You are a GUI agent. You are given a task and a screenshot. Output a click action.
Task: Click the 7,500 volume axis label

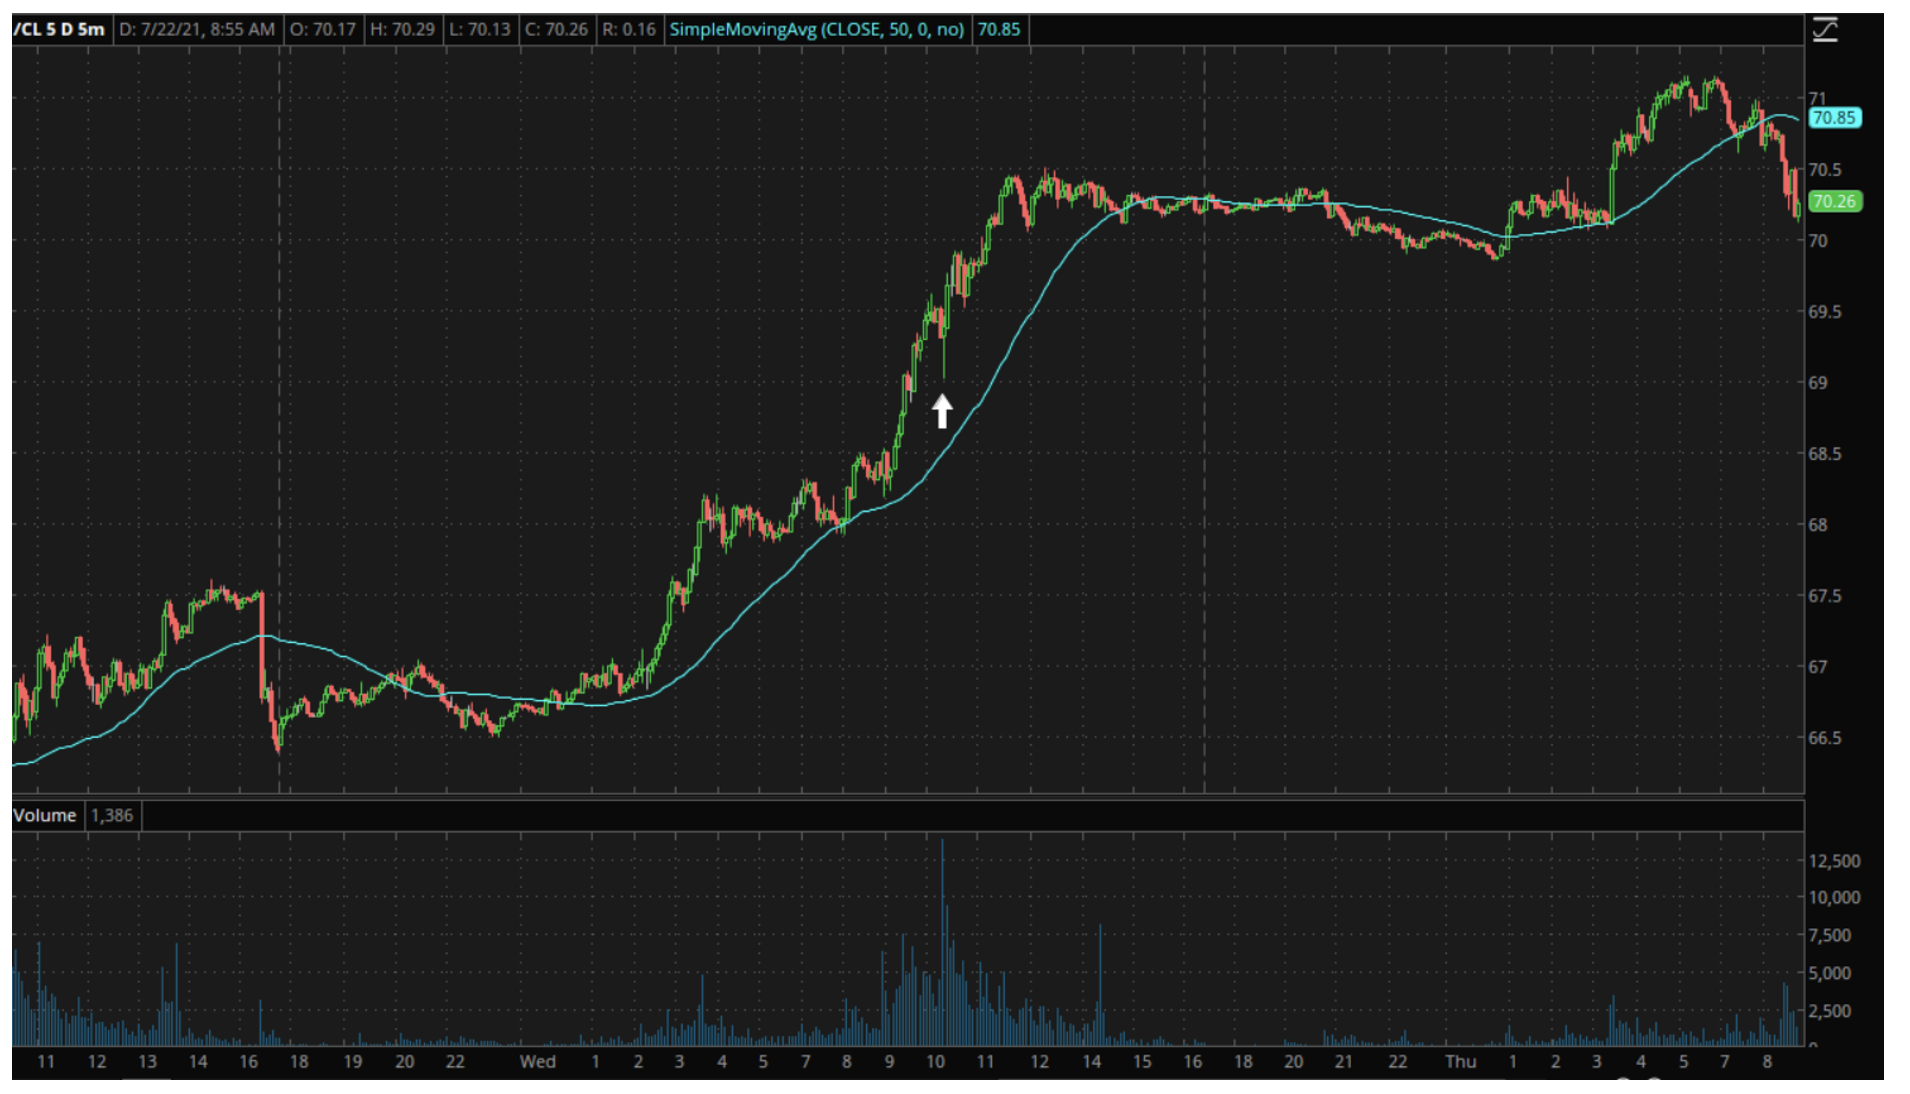pos(1830,935)
